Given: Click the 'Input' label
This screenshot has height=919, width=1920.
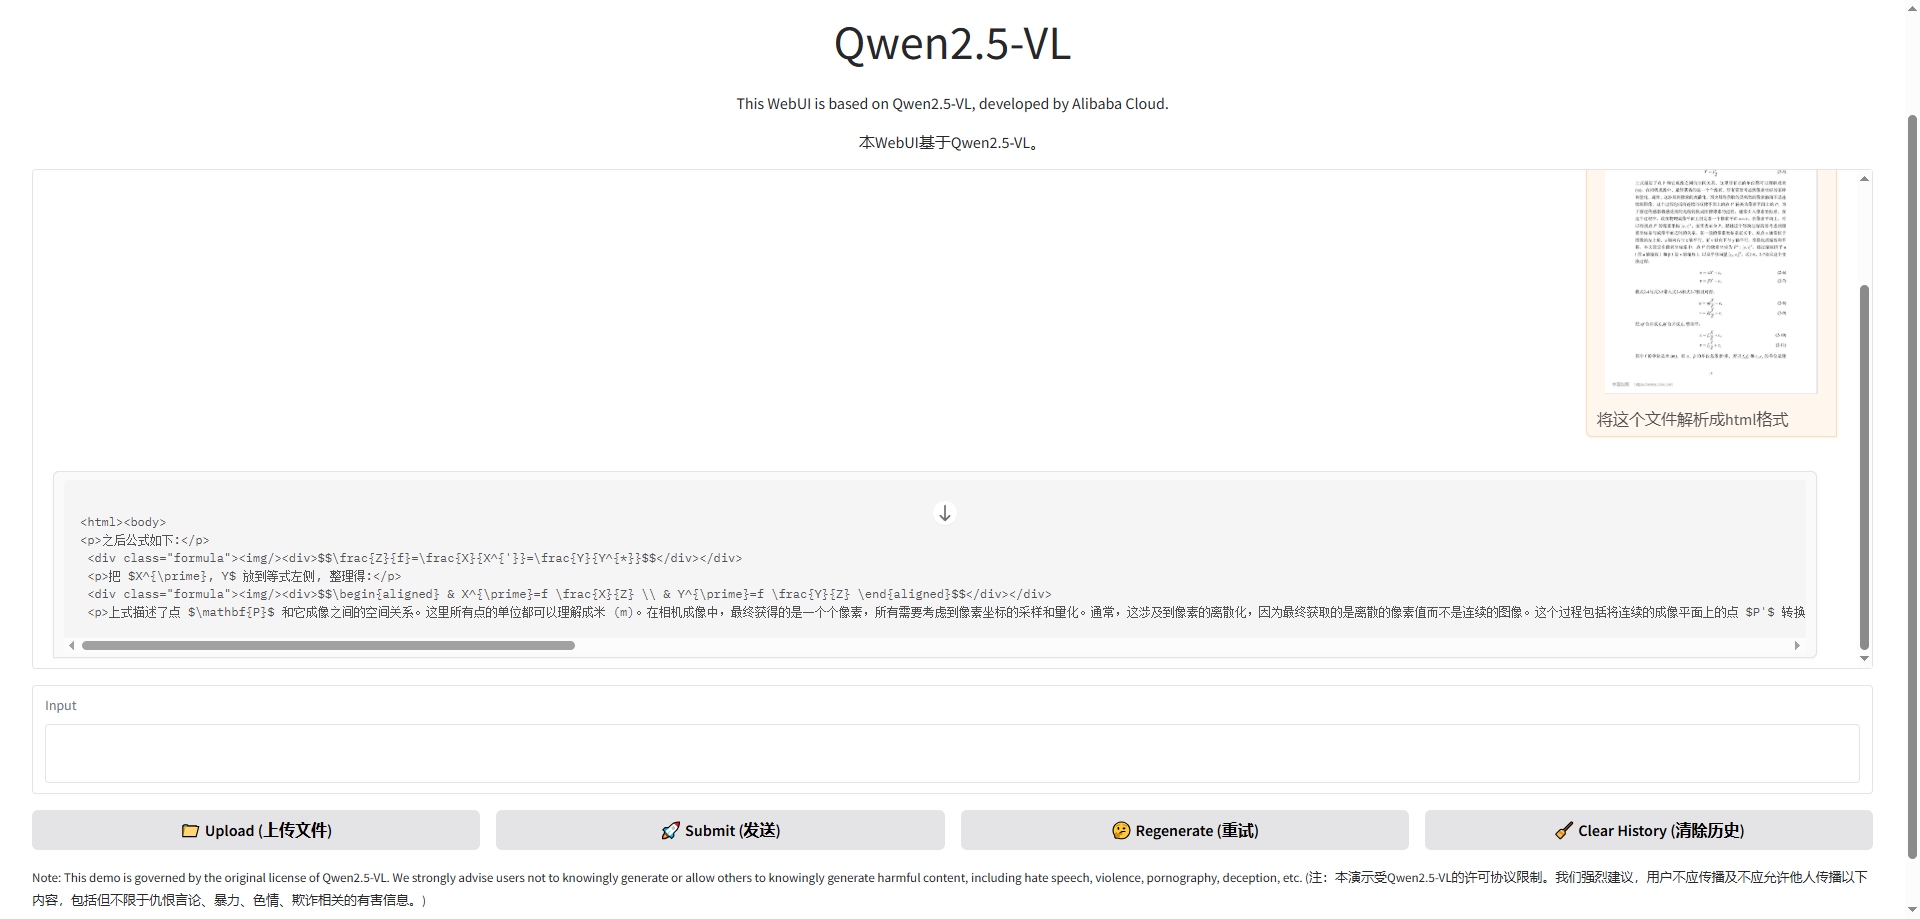Looking at the screenshot, I should (60, 706).
